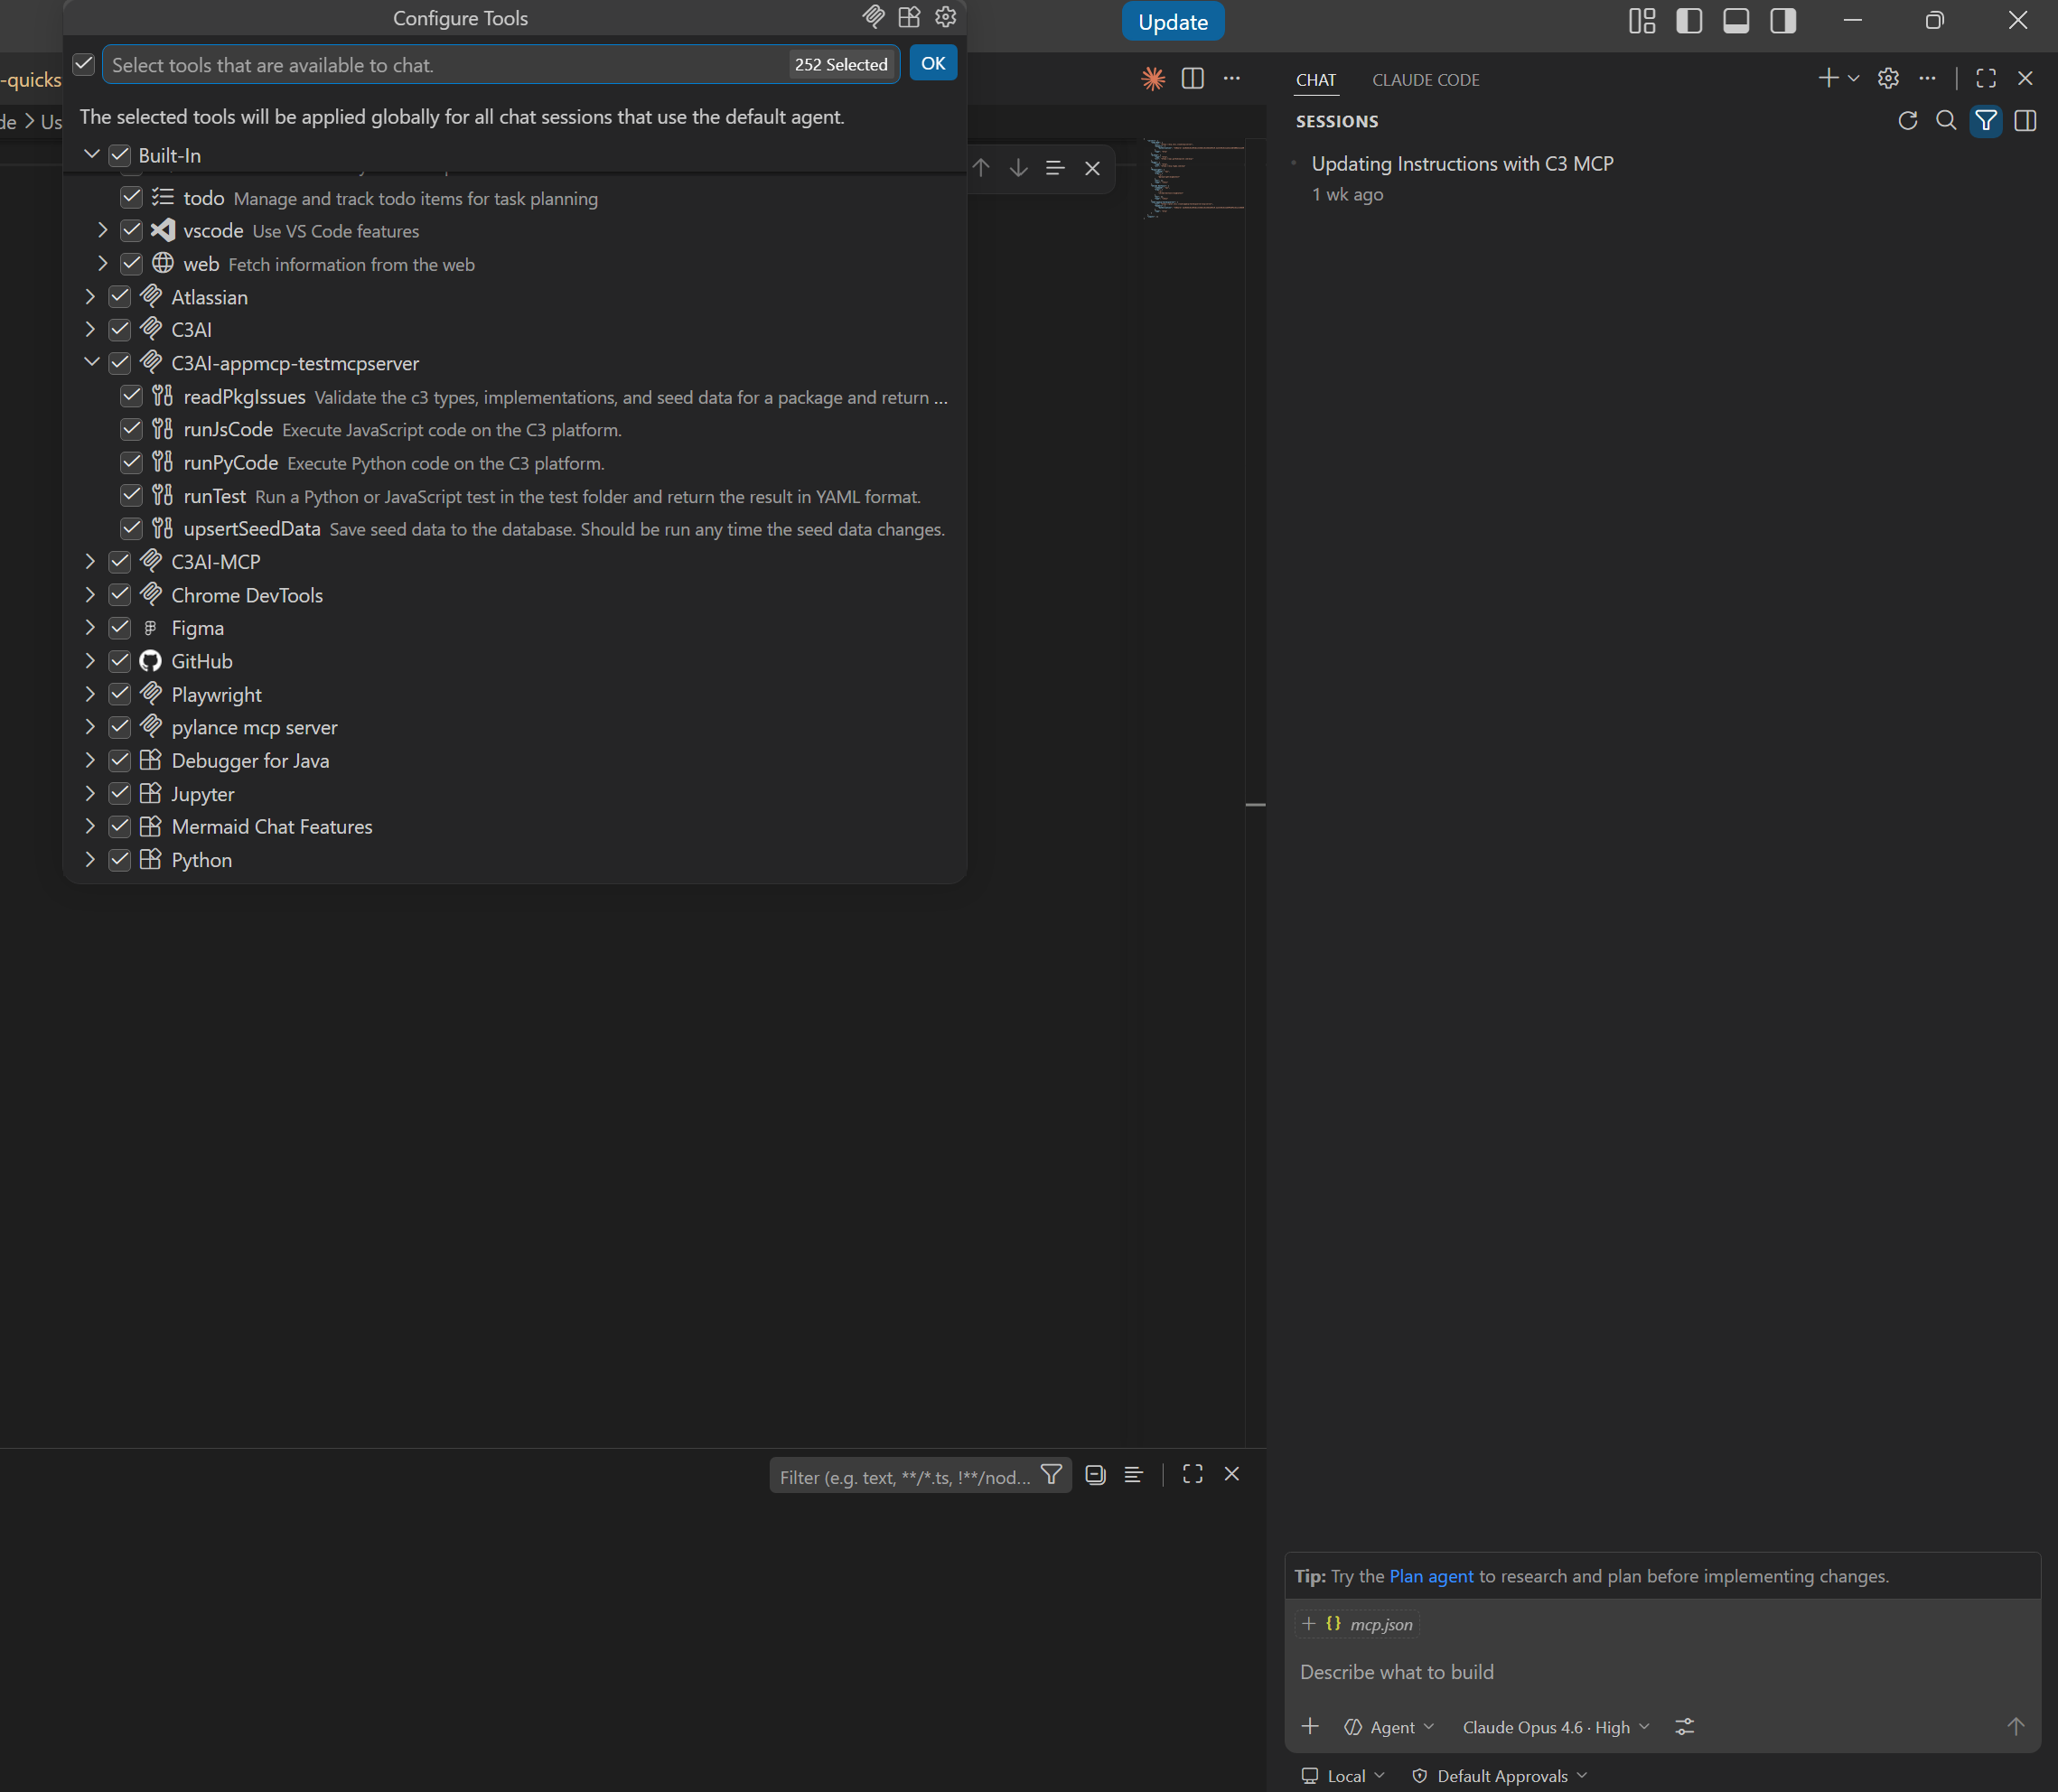This screenshot has width=2058, height=1792.
Task: Collapse the Built-In tools group
Action: (91, 155)
